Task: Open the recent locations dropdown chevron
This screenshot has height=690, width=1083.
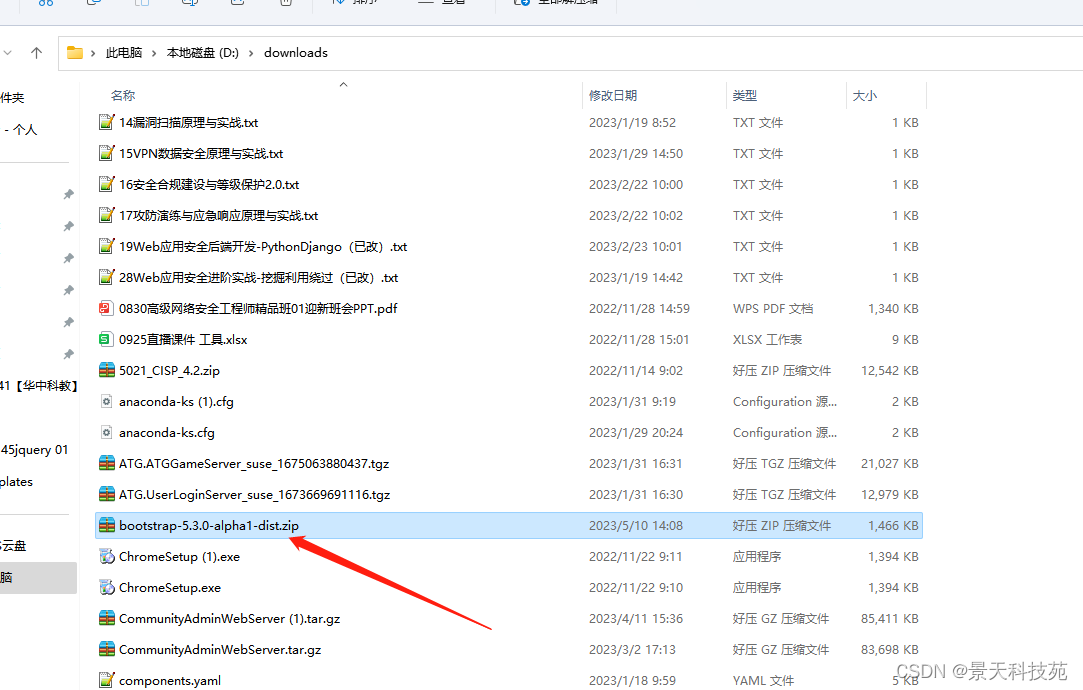Action: pos(8,52)
